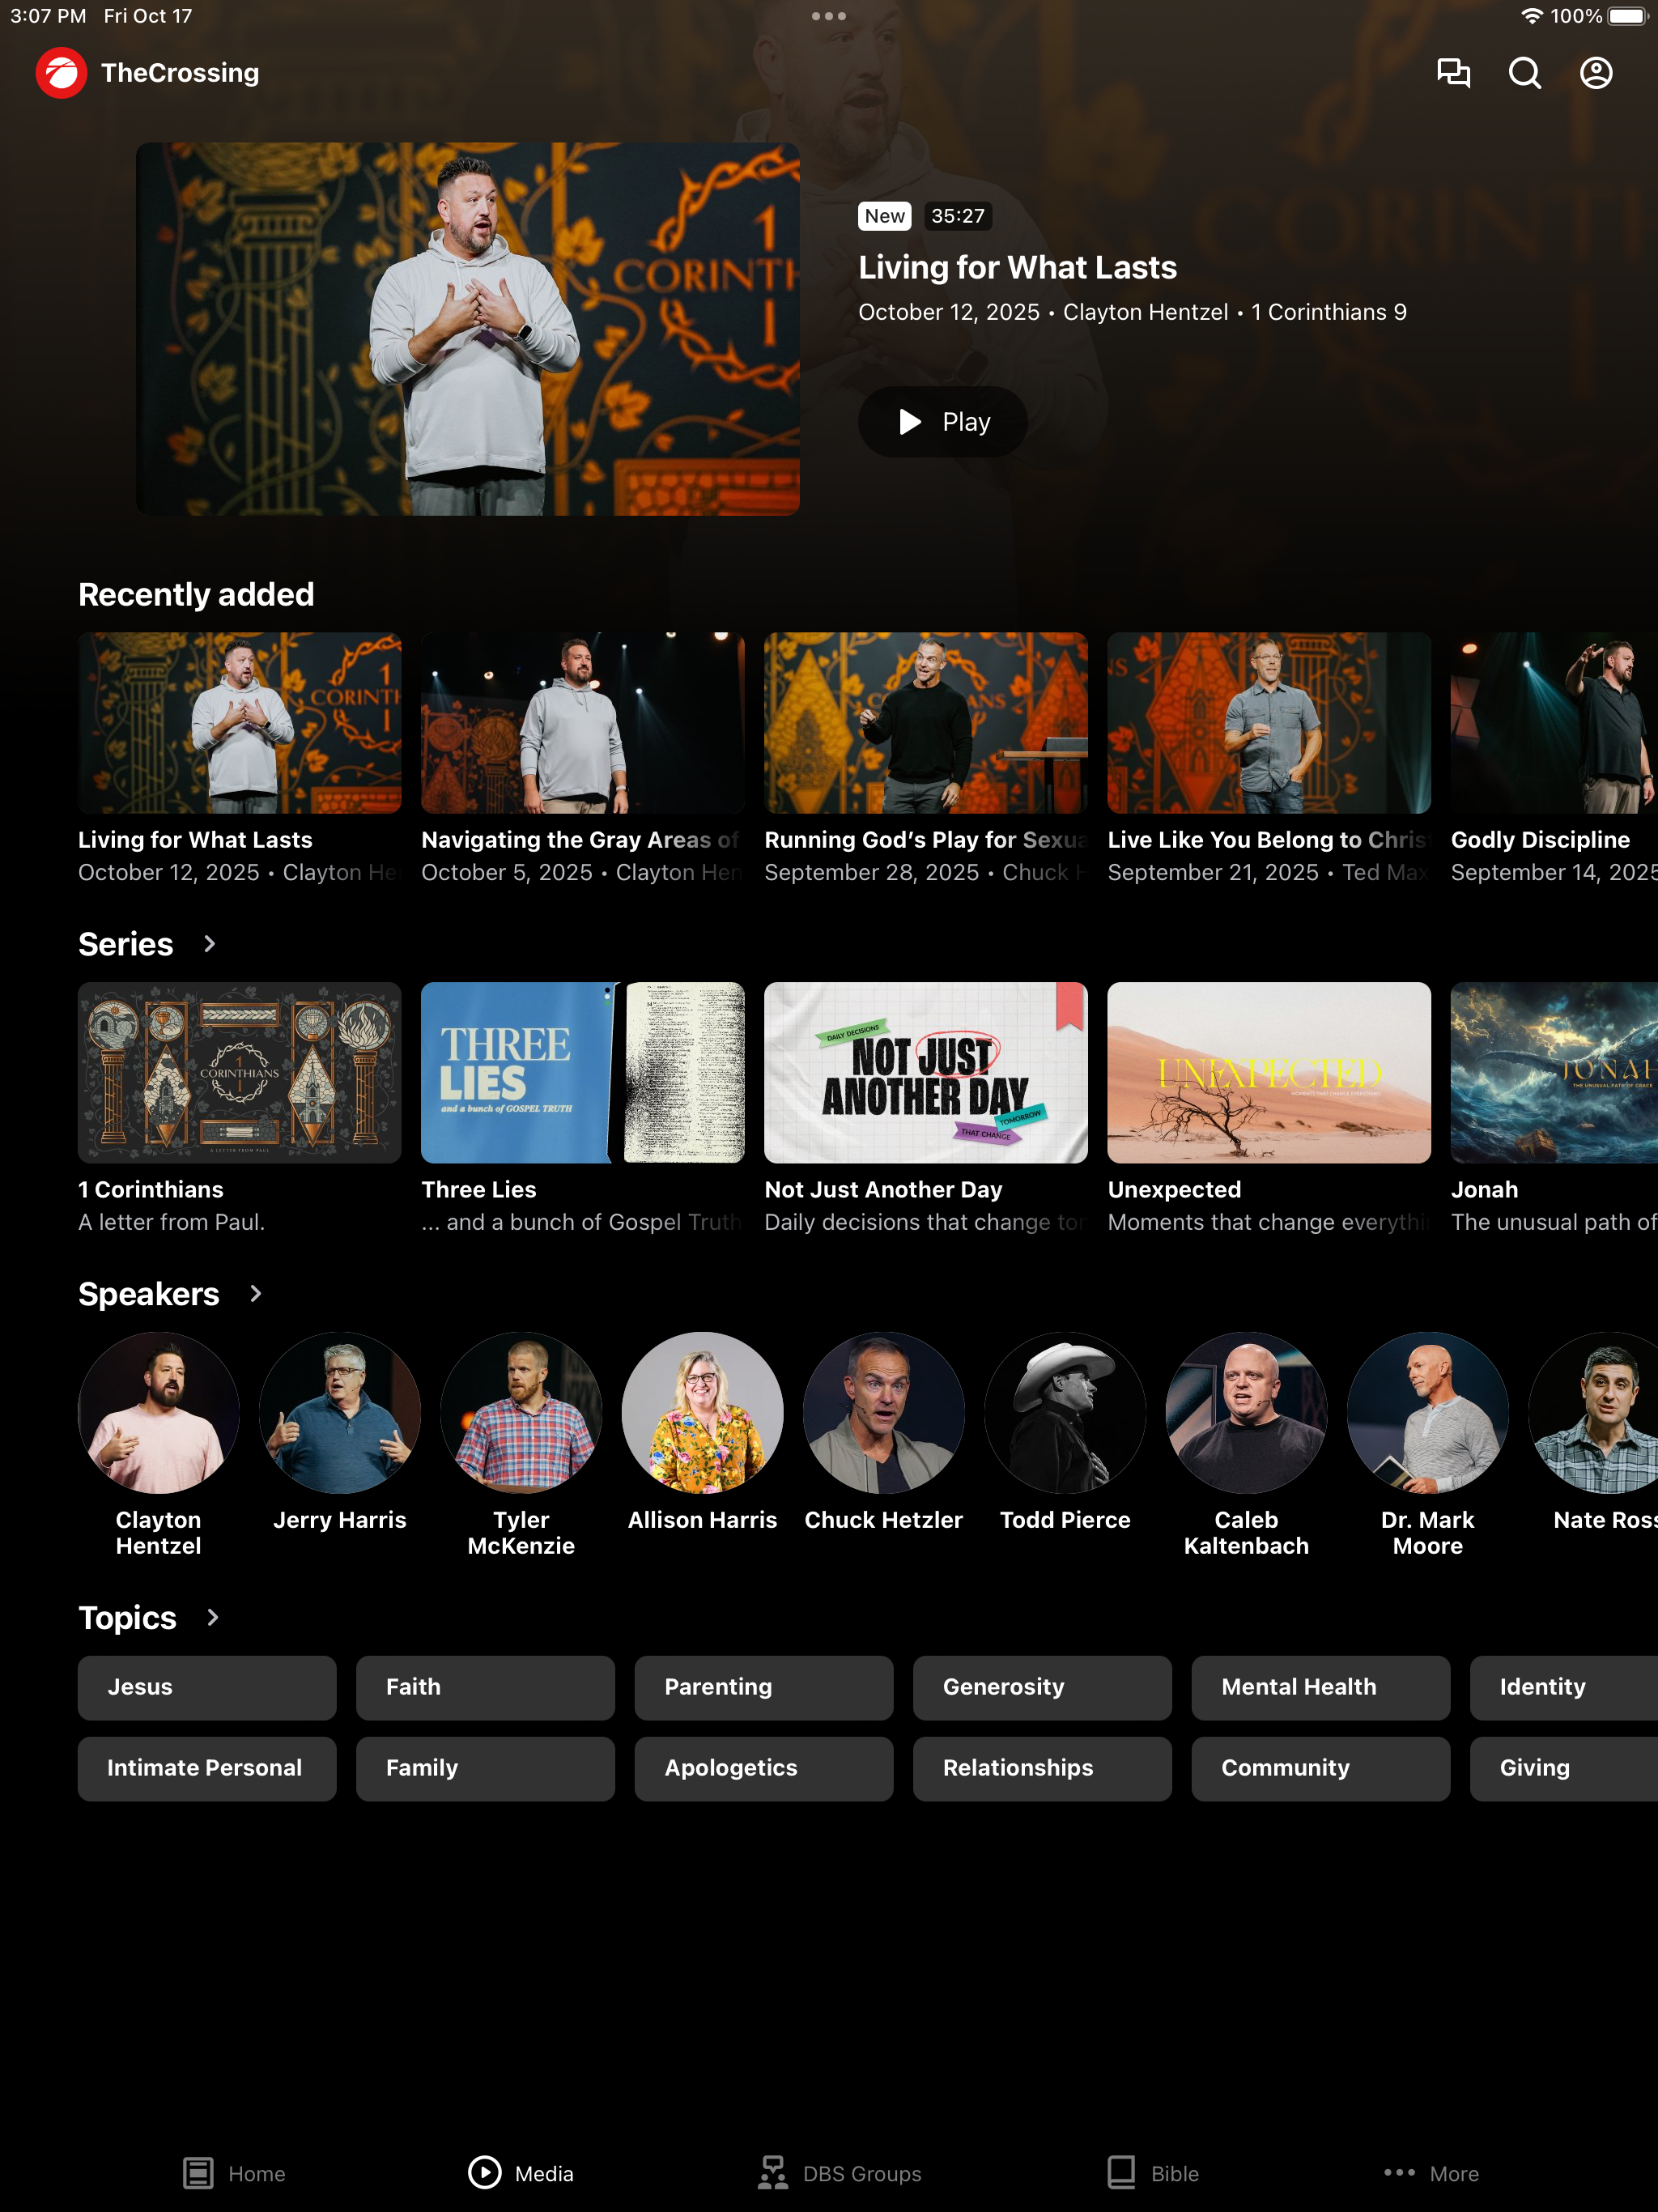This screenshot has width=1658, height=2212.
Task: Expand the Series section chevron
Action: (209, 944)
